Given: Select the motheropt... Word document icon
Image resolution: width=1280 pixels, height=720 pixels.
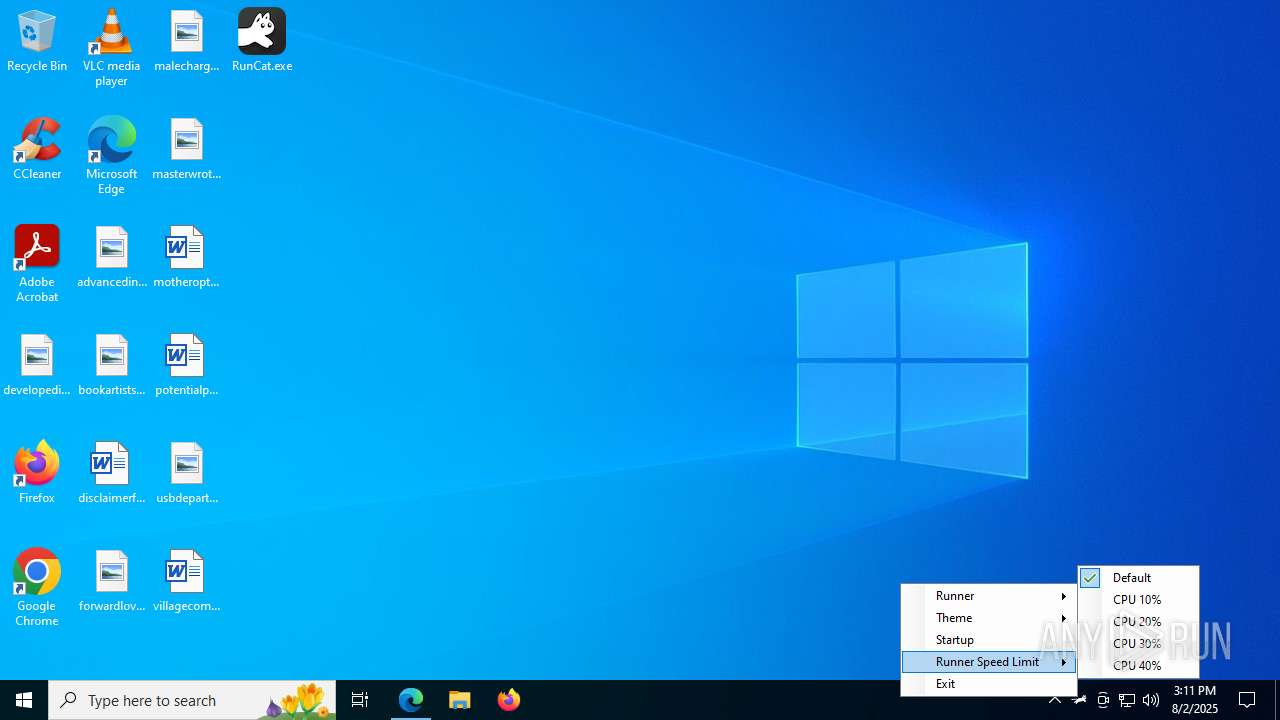Looking at the screenshot, I should click(186, 257).
